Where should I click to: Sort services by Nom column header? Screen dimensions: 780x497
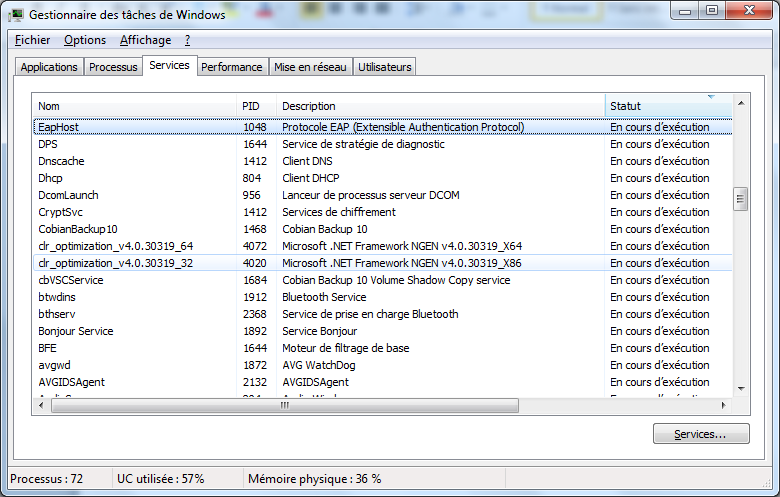coord(135,106)
